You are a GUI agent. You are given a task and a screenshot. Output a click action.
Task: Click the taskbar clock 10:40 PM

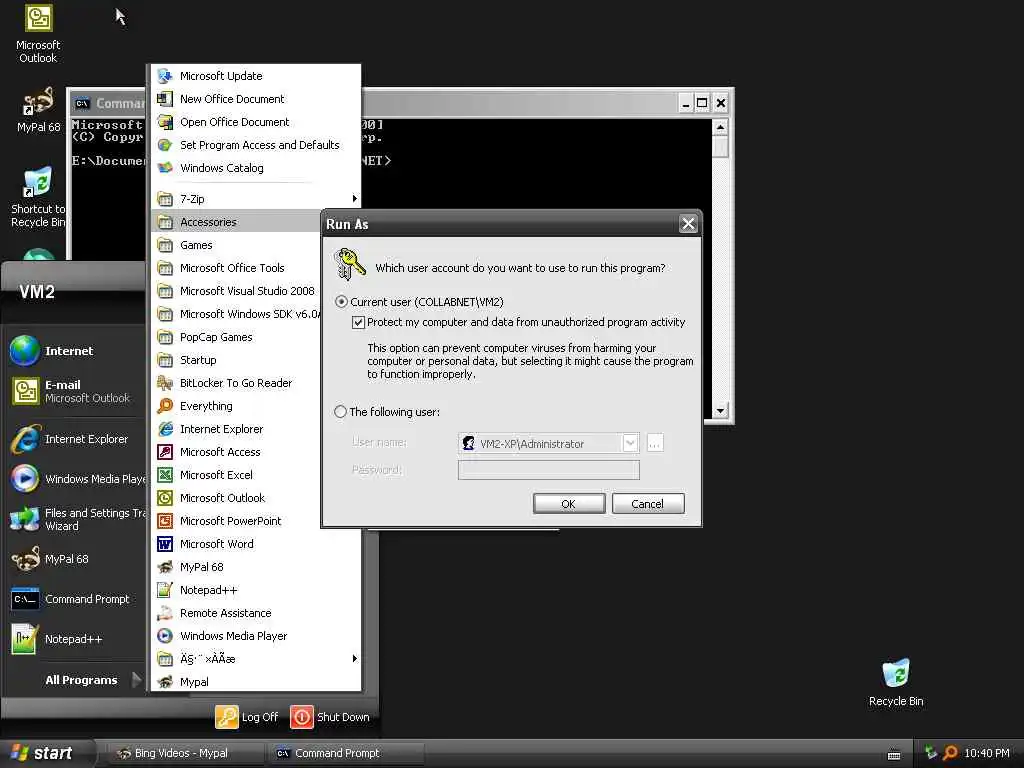pos(987,753)
